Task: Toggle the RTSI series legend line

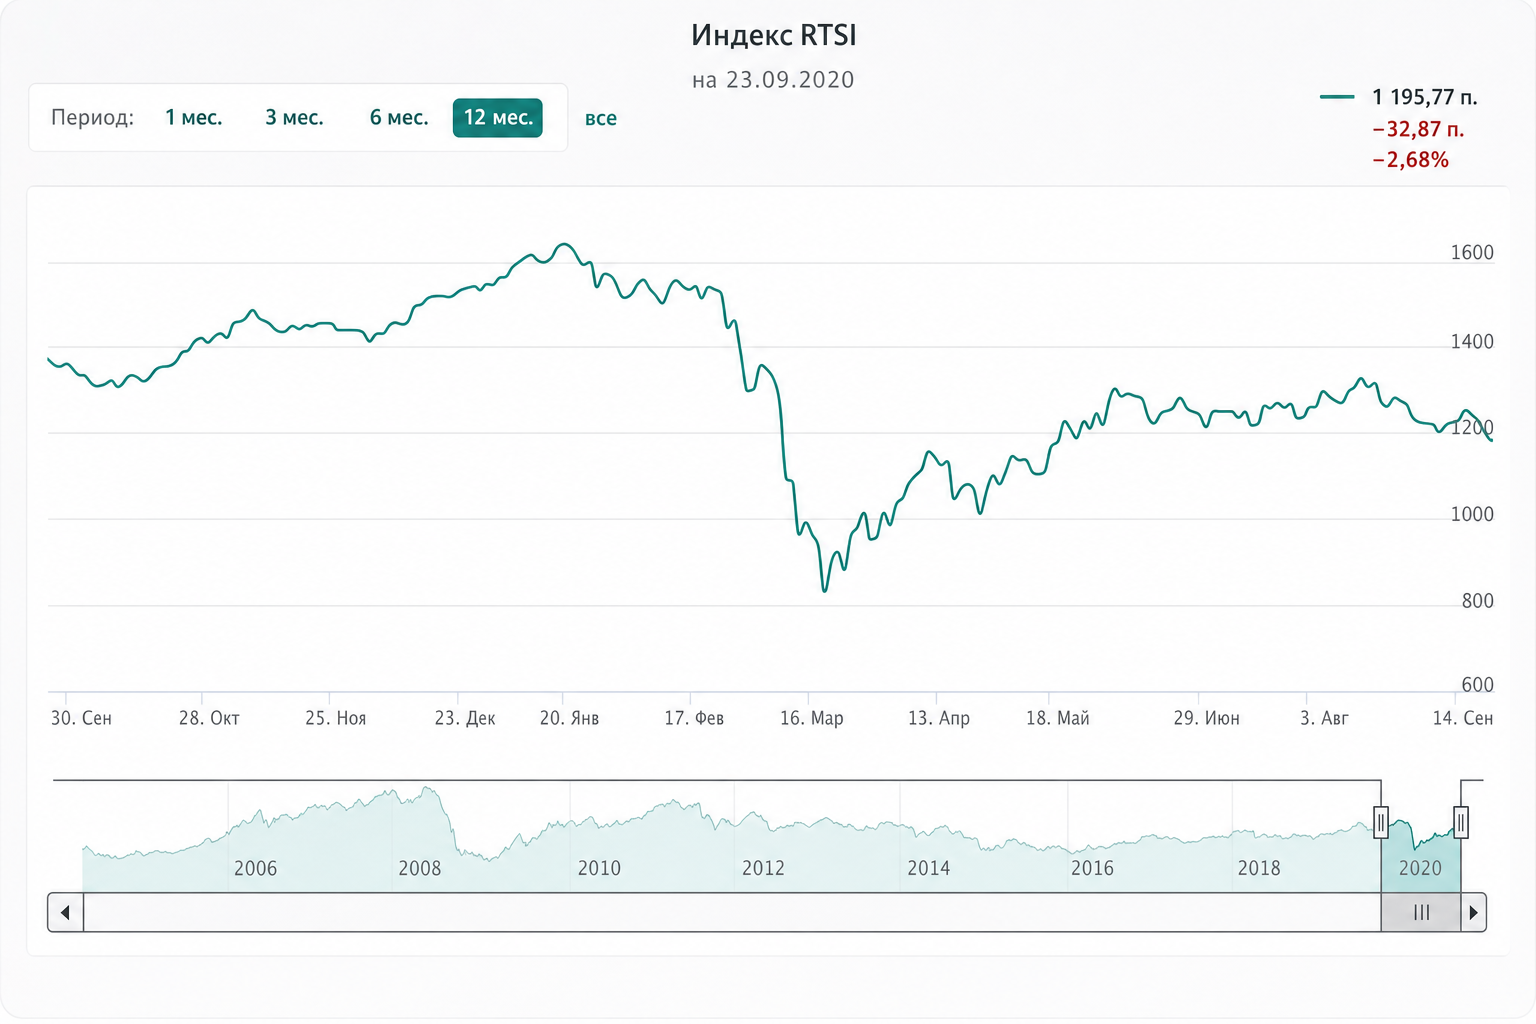Action: point(1337,97)
